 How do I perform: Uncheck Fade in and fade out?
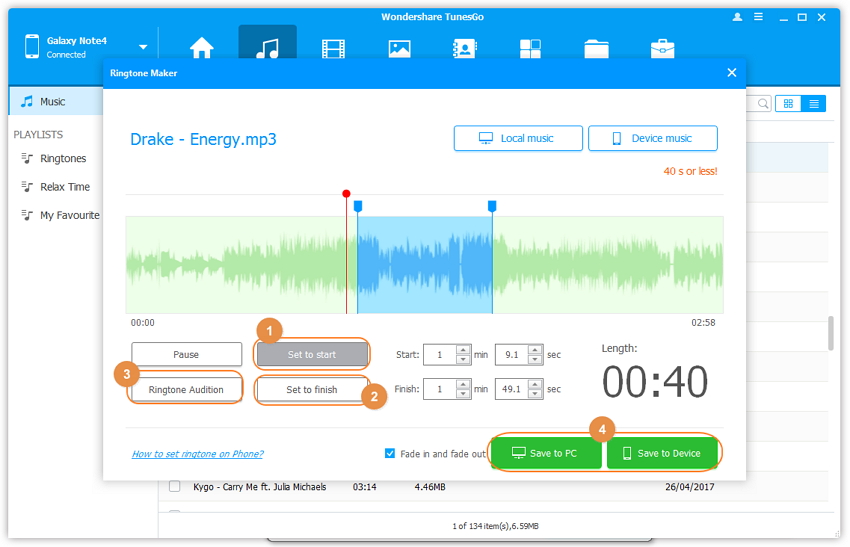[x=390, y=453]
